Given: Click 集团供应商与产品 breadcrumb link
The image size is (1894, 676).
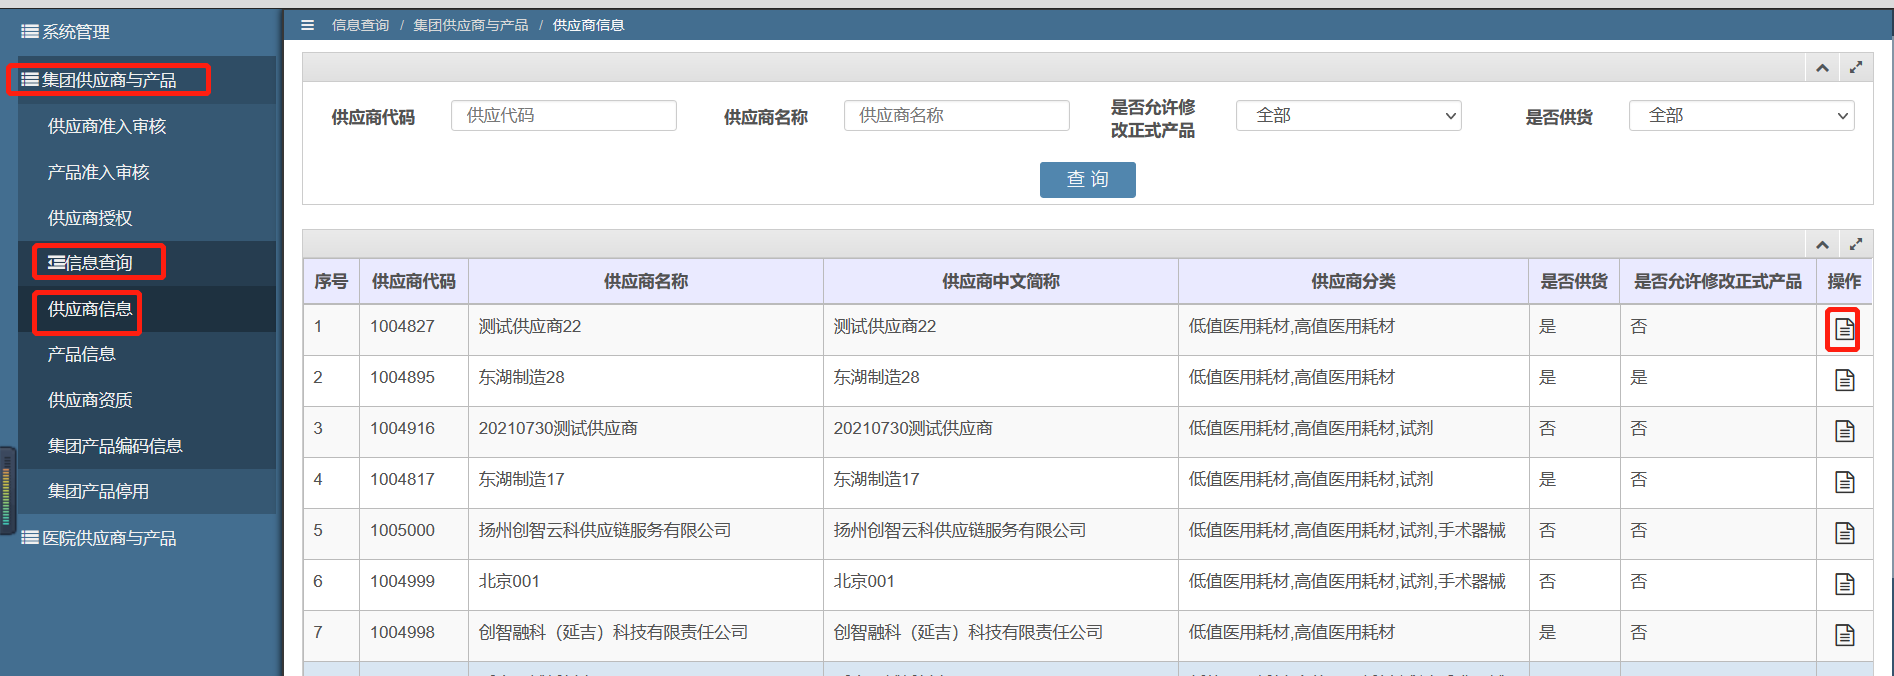Looking at the screenshot, I should pyautogui.click(x=471, y=25).
